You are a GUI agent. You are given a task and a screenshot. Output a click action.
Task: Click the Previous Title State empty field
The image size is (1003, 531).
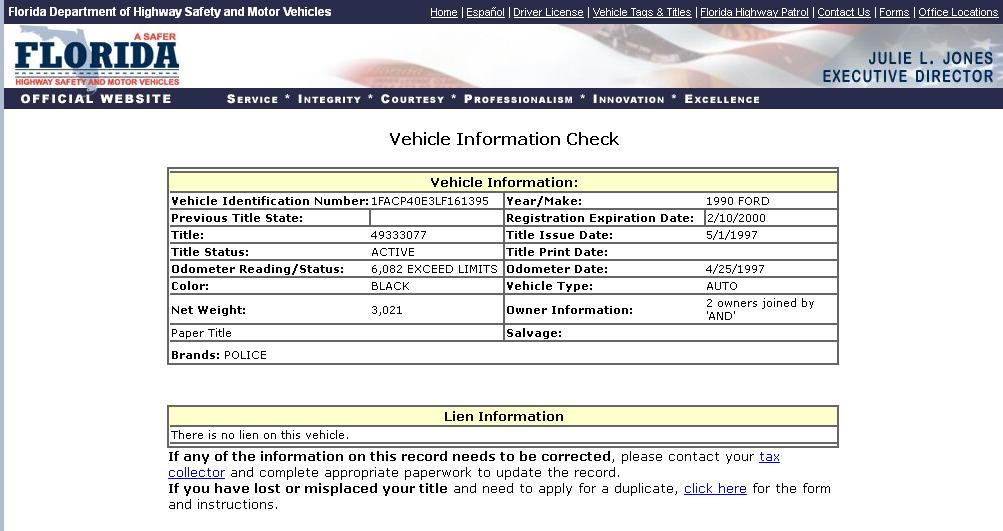tap(436, 218)
